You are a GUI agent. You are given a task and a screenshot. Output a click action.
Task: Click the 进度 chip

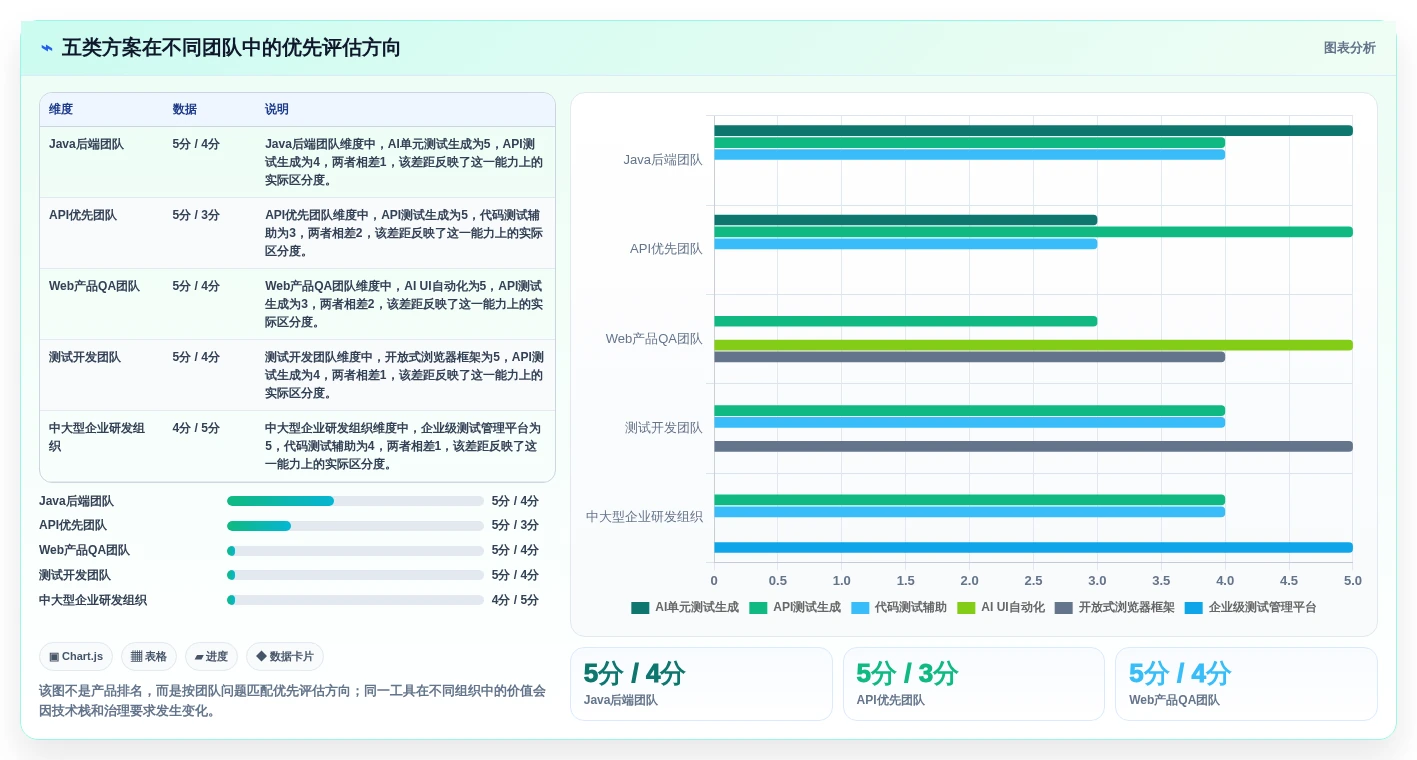click(x=211, y=656)
